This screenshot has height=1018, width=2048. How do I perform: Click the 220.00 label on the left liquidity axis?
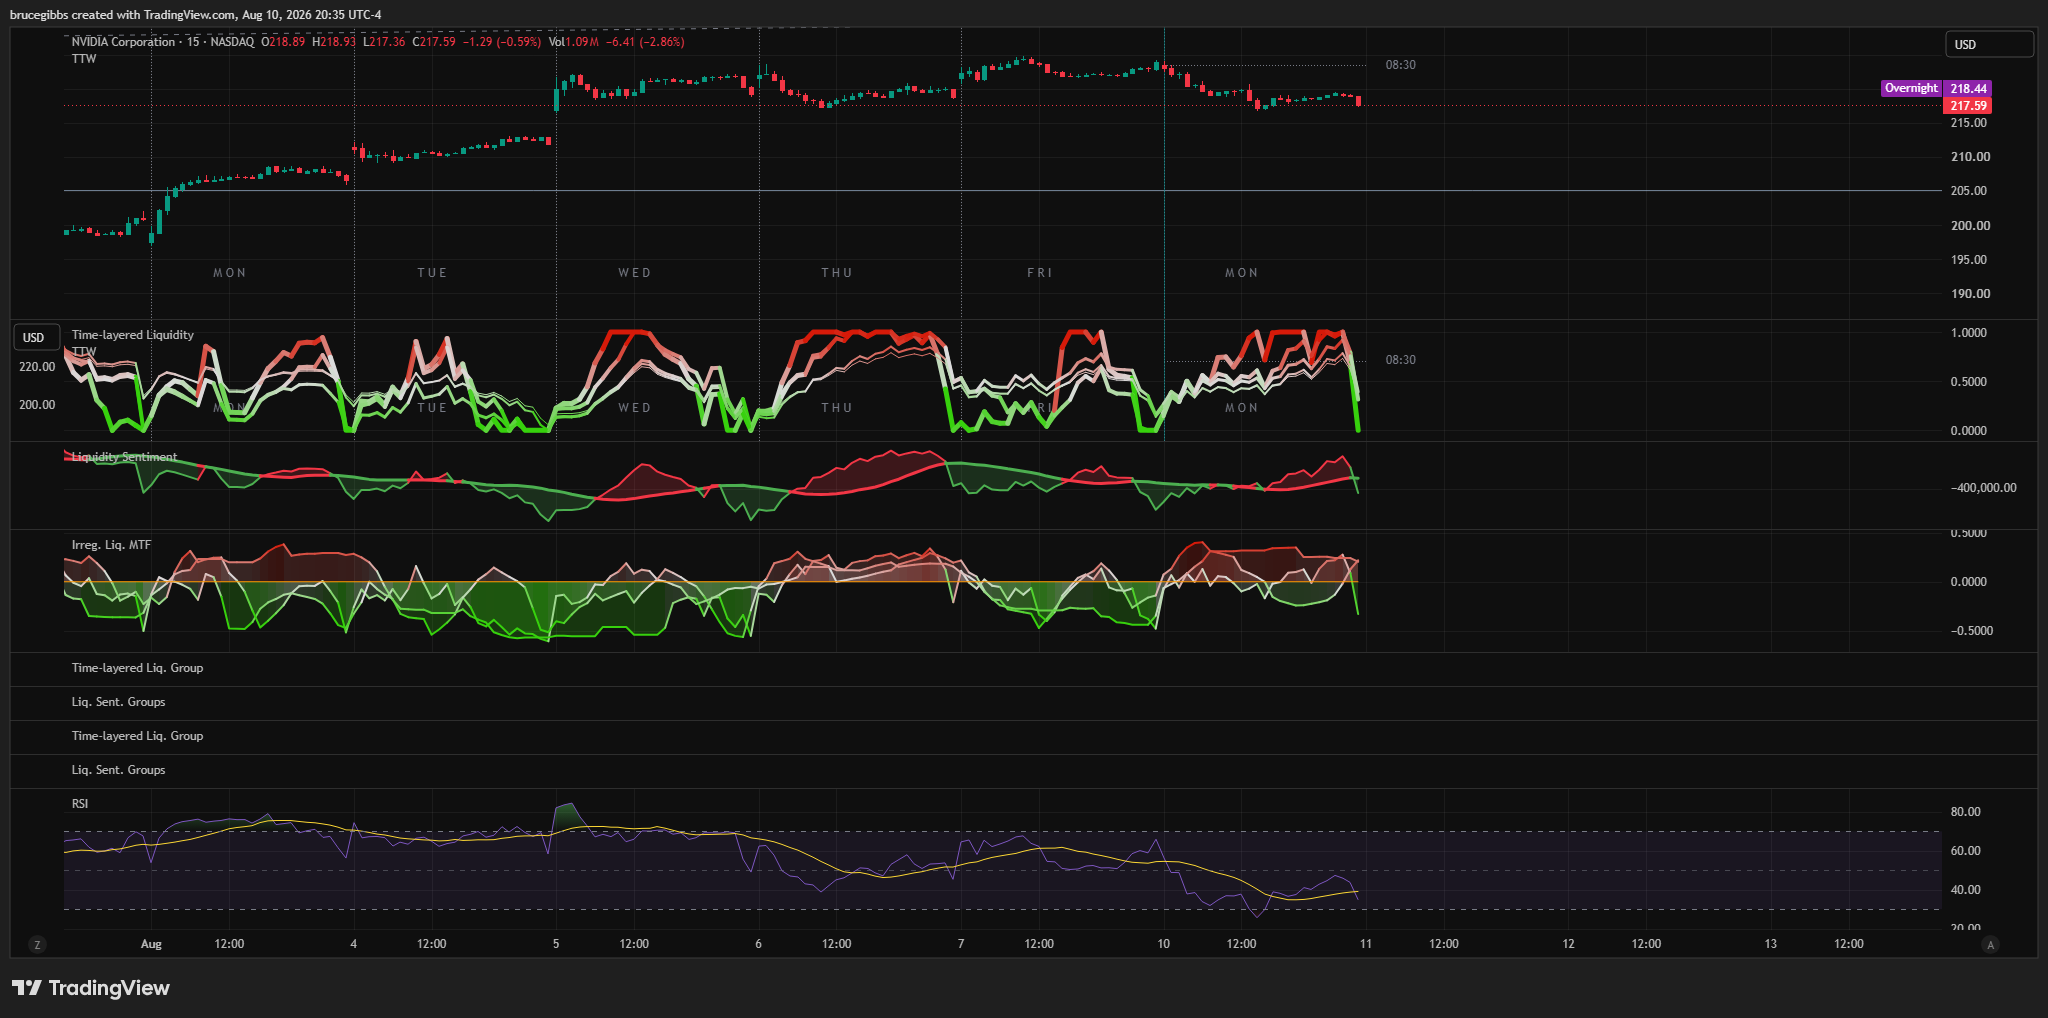pos(37,367)
